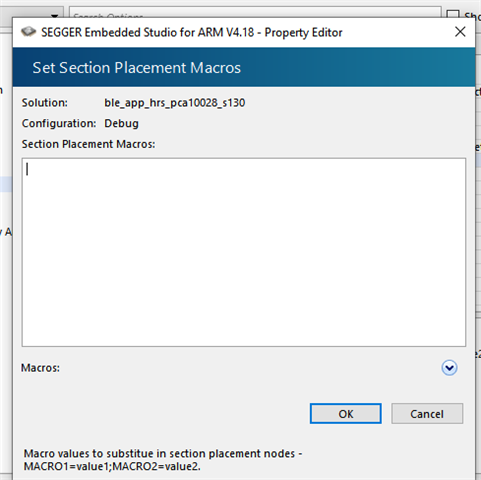This screenshot has height=480, width=481.
Task: Click the MACRO1=value1;MACRO2=value2 example text
Action: tap(112, 466)
